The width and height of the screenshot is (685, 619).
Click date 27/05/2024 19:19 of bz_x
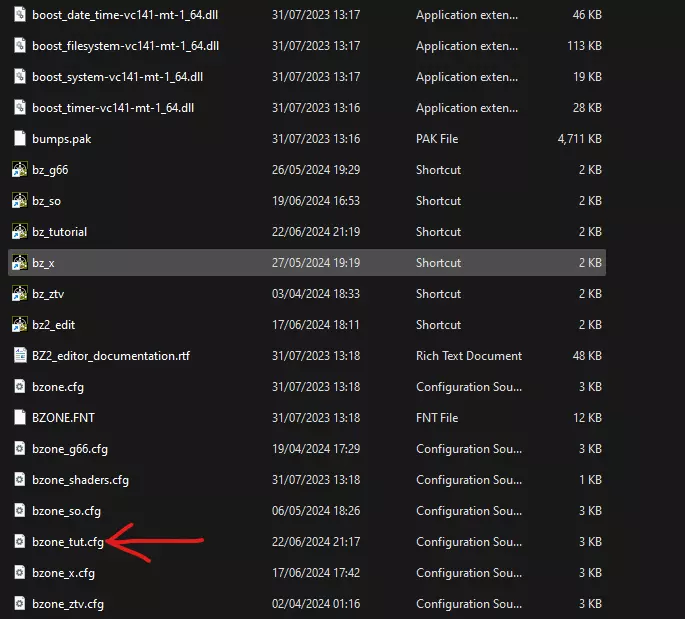tap(316, 263)
